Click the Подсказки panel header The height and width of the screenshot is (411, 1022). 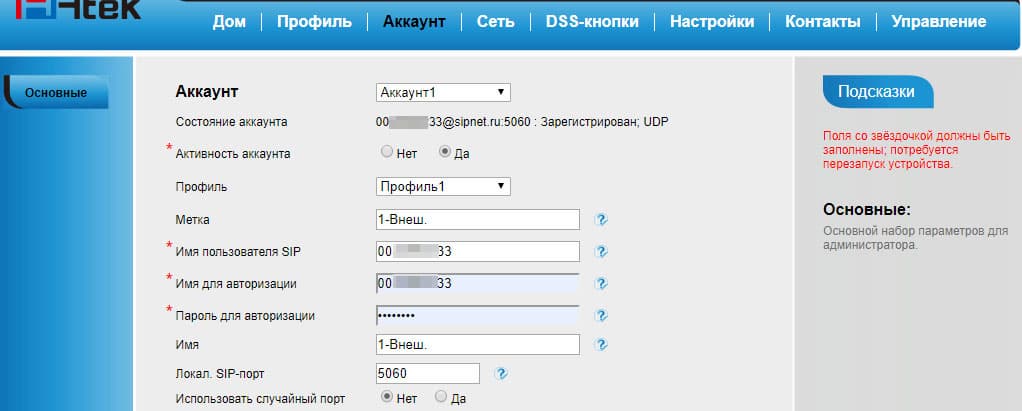877,92
